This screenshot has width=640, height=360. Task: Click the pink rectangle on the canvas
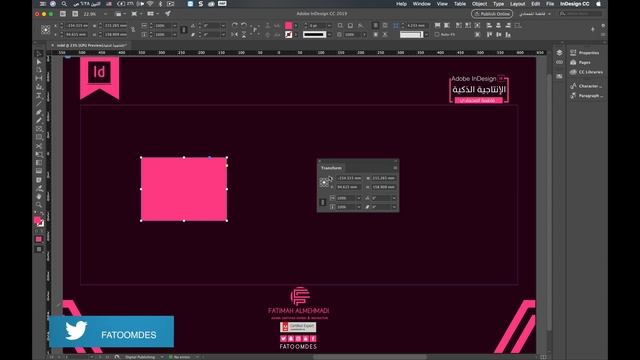[x=184, y=189]
